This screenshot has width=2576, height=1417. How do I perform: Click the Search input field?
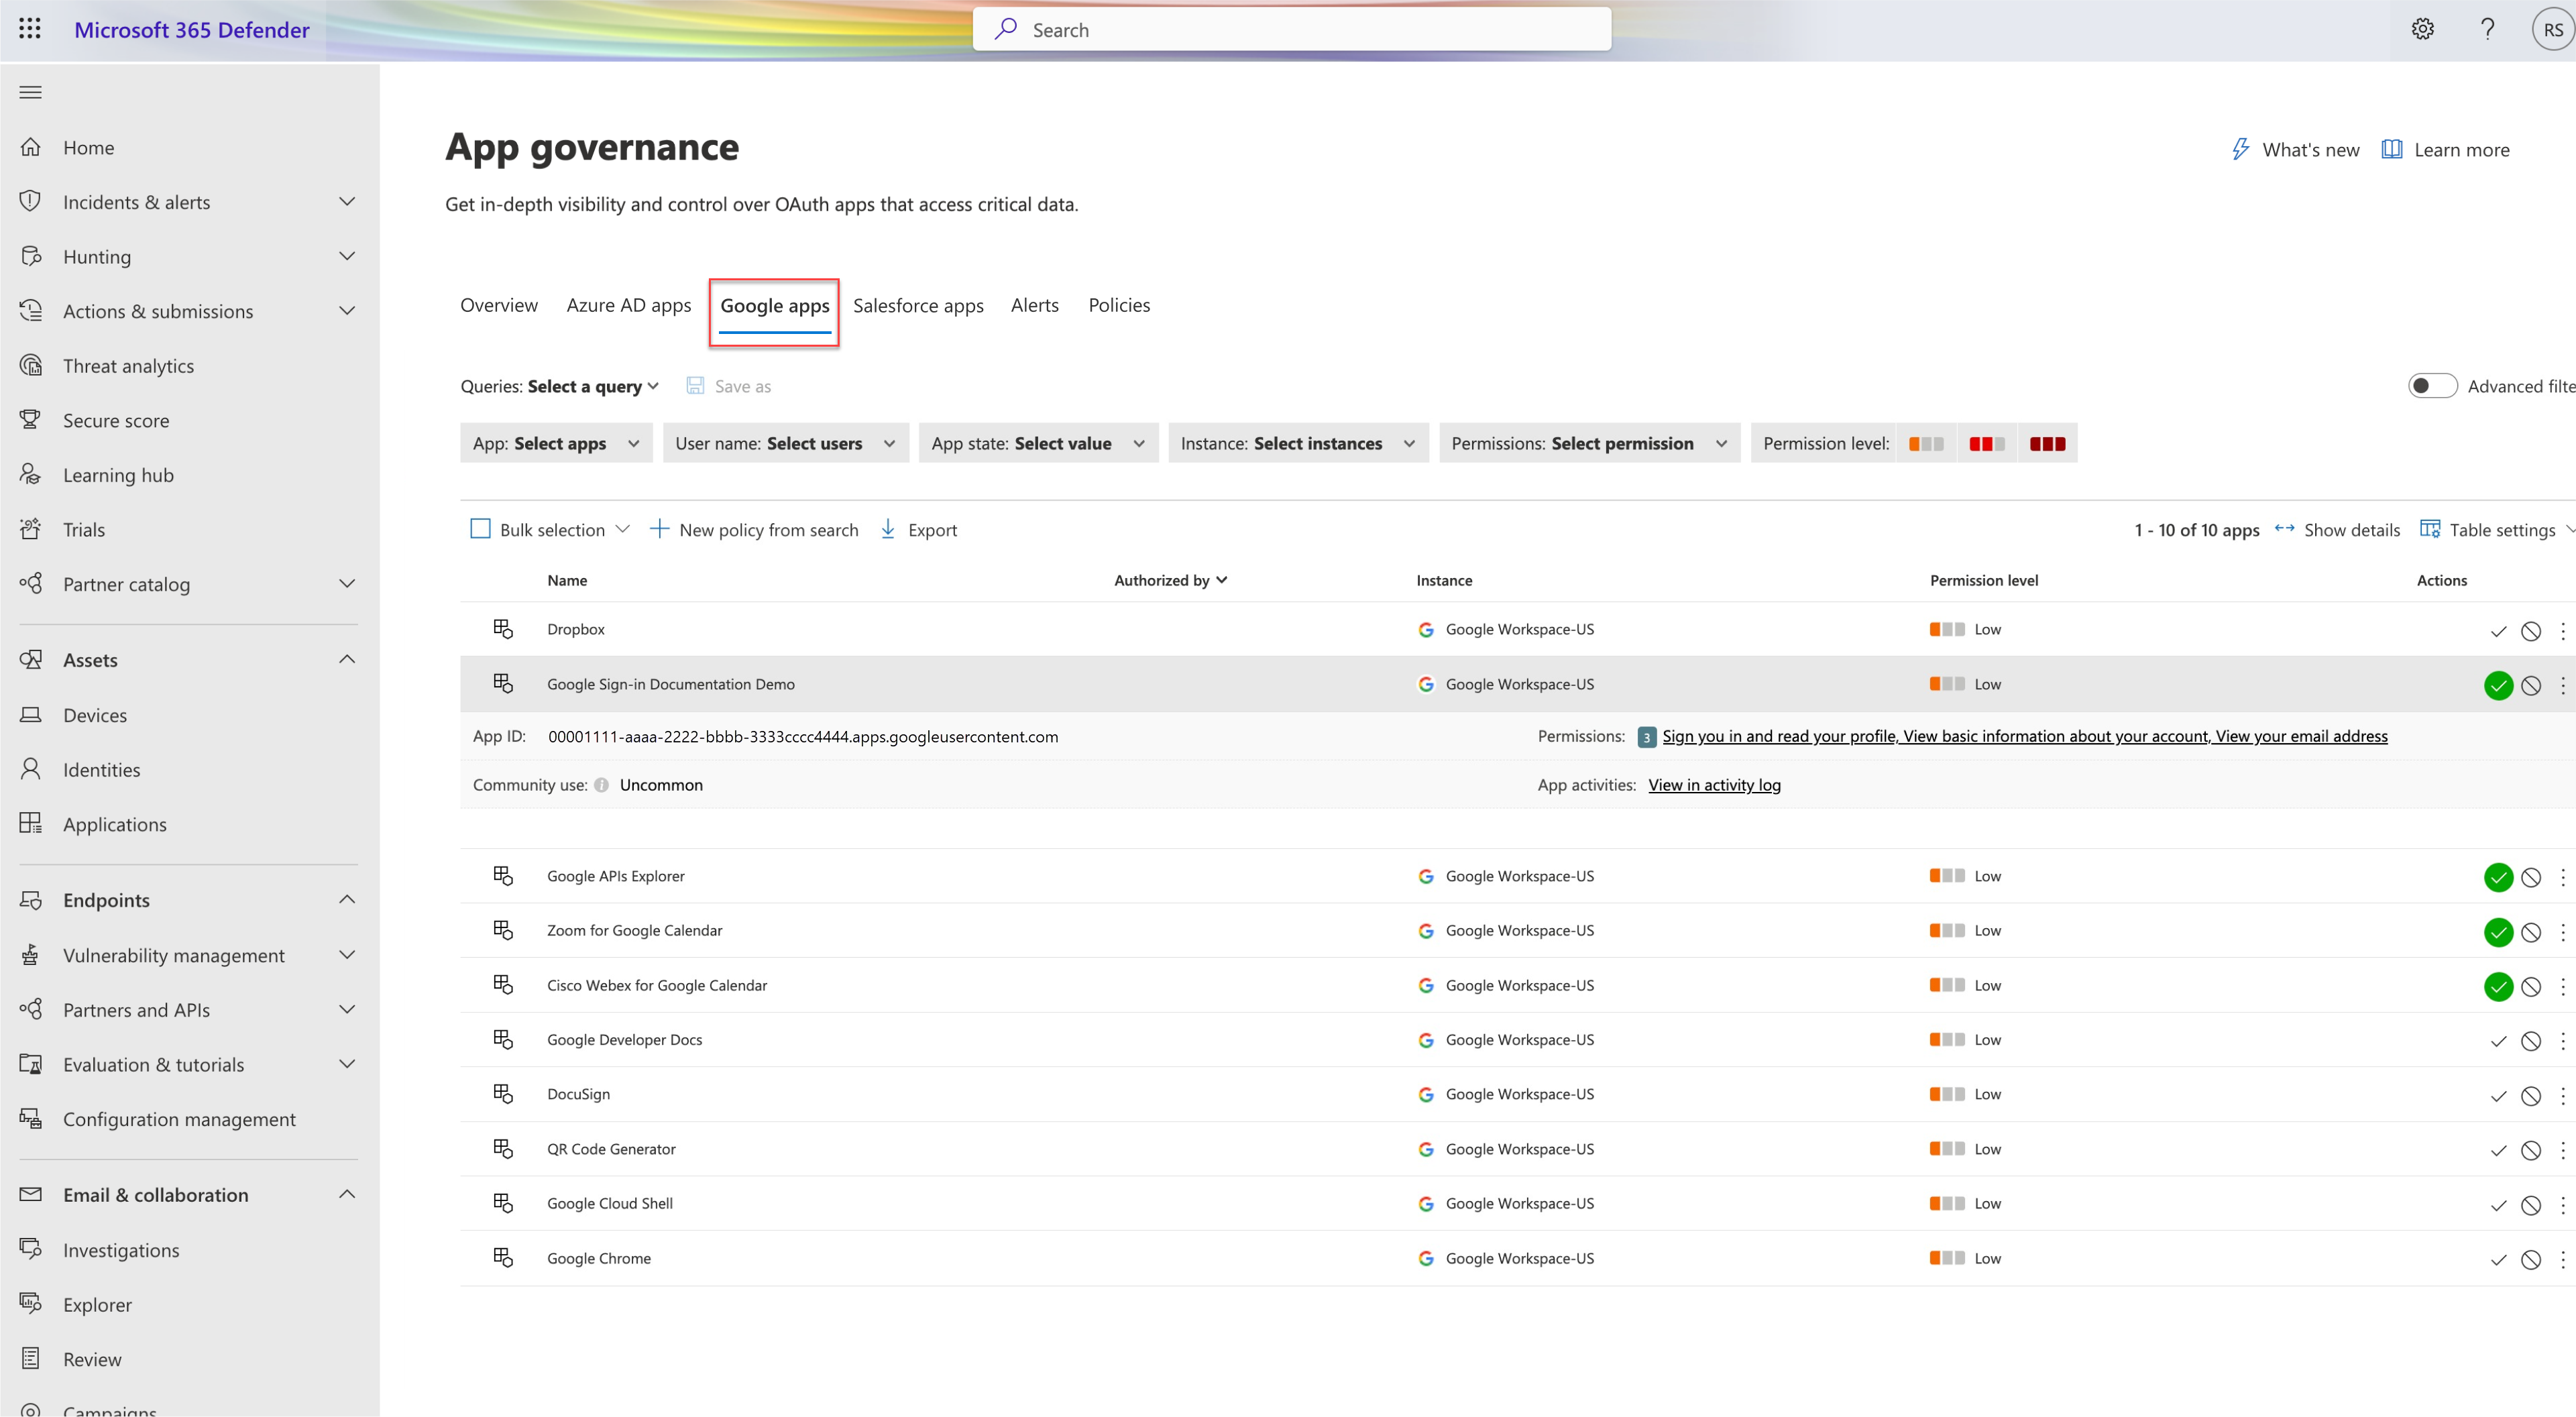pyautogui.click(x=1292, y=28)
